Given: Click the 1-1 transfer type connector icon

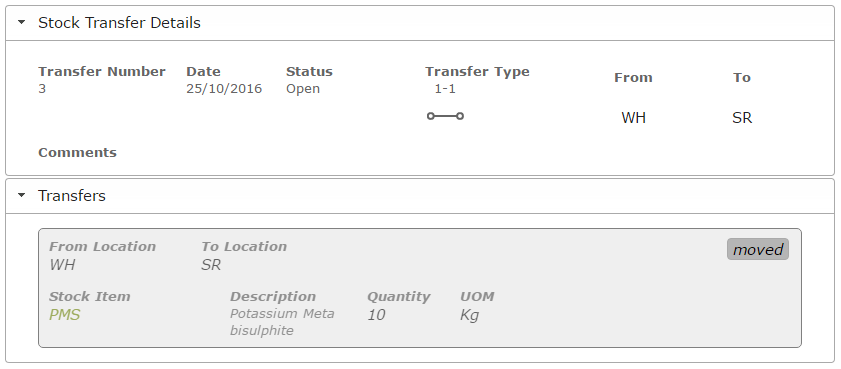Looking at the screenshot, I should click(x=445, y=116).
